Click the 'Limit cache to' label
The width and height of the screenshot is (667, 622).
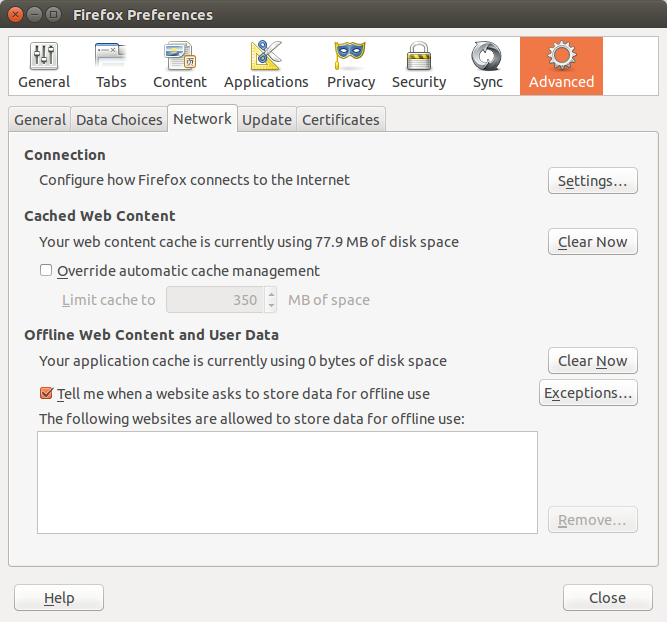[108, 300]
